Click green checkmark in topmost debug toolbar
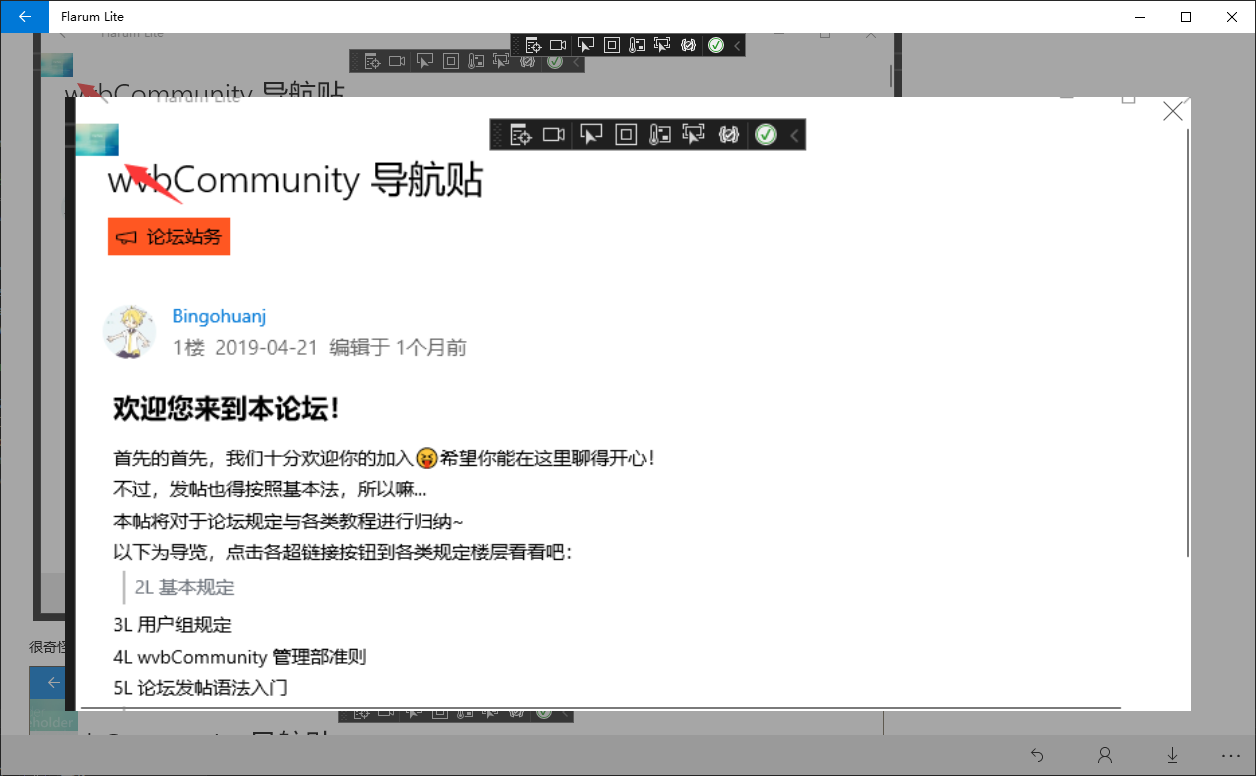Image resolution: width=1256 pixels, height=776 pixels. pos(715,45)
